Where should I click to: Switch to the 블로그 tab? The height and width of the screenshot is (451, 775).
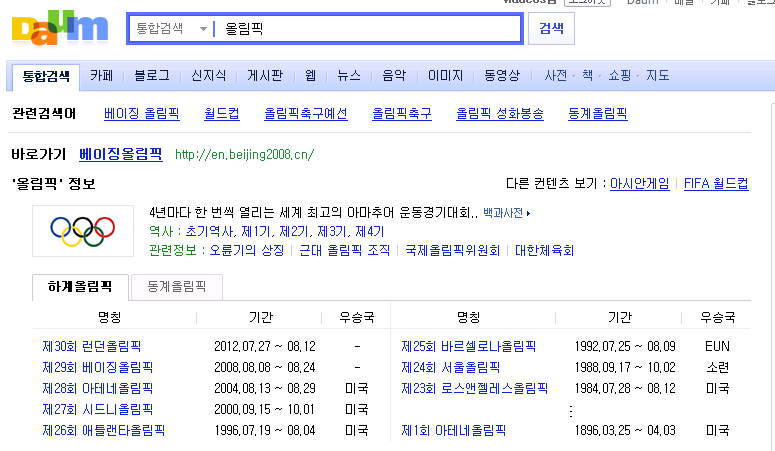pyautogui.click(x=152, y=76)
